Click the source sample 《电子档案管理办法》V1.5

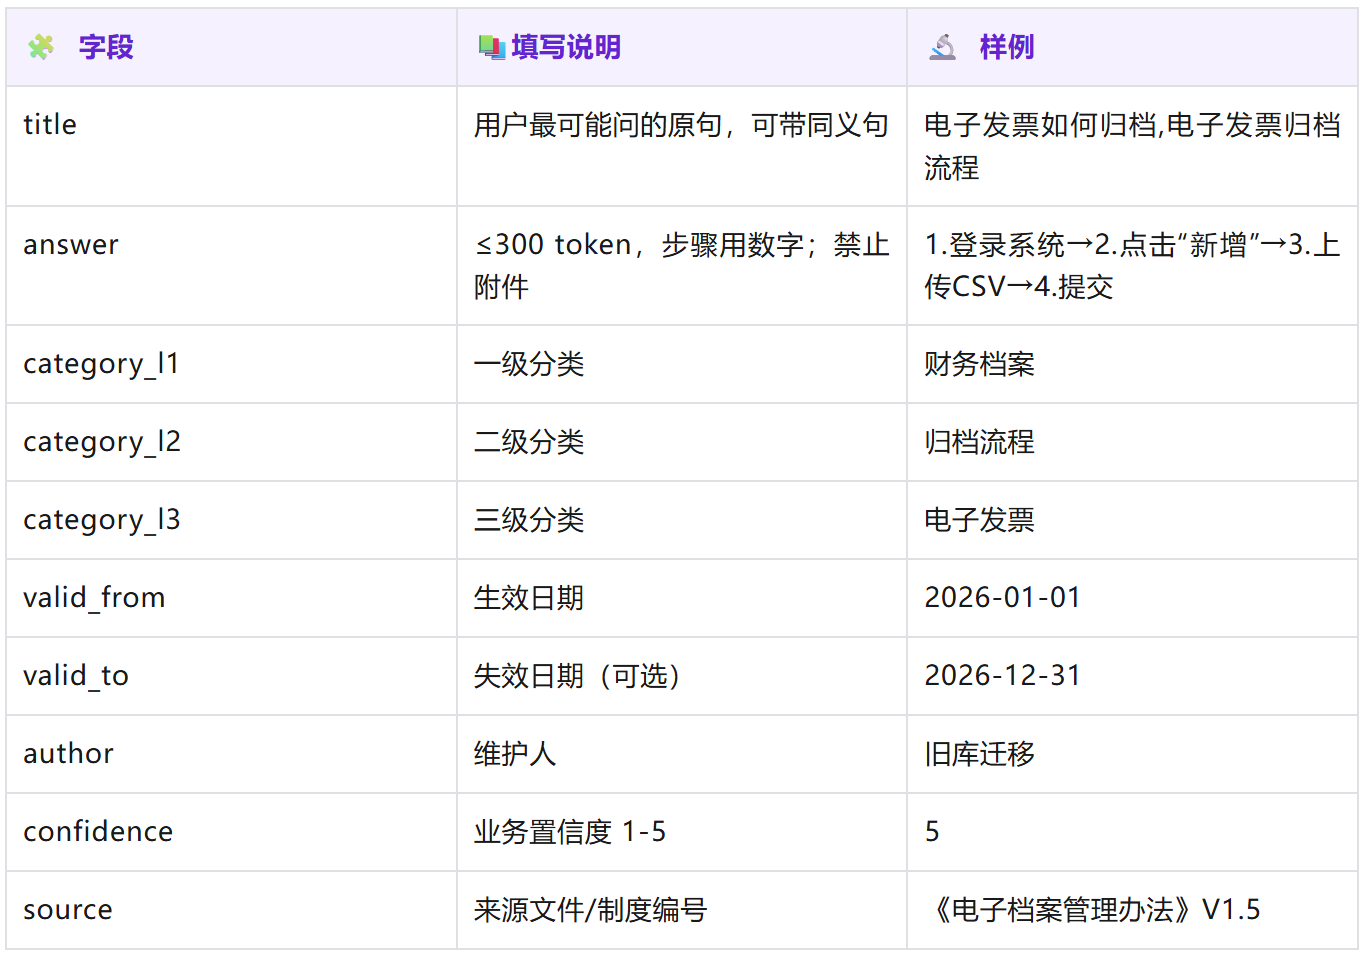[1092, 910]
